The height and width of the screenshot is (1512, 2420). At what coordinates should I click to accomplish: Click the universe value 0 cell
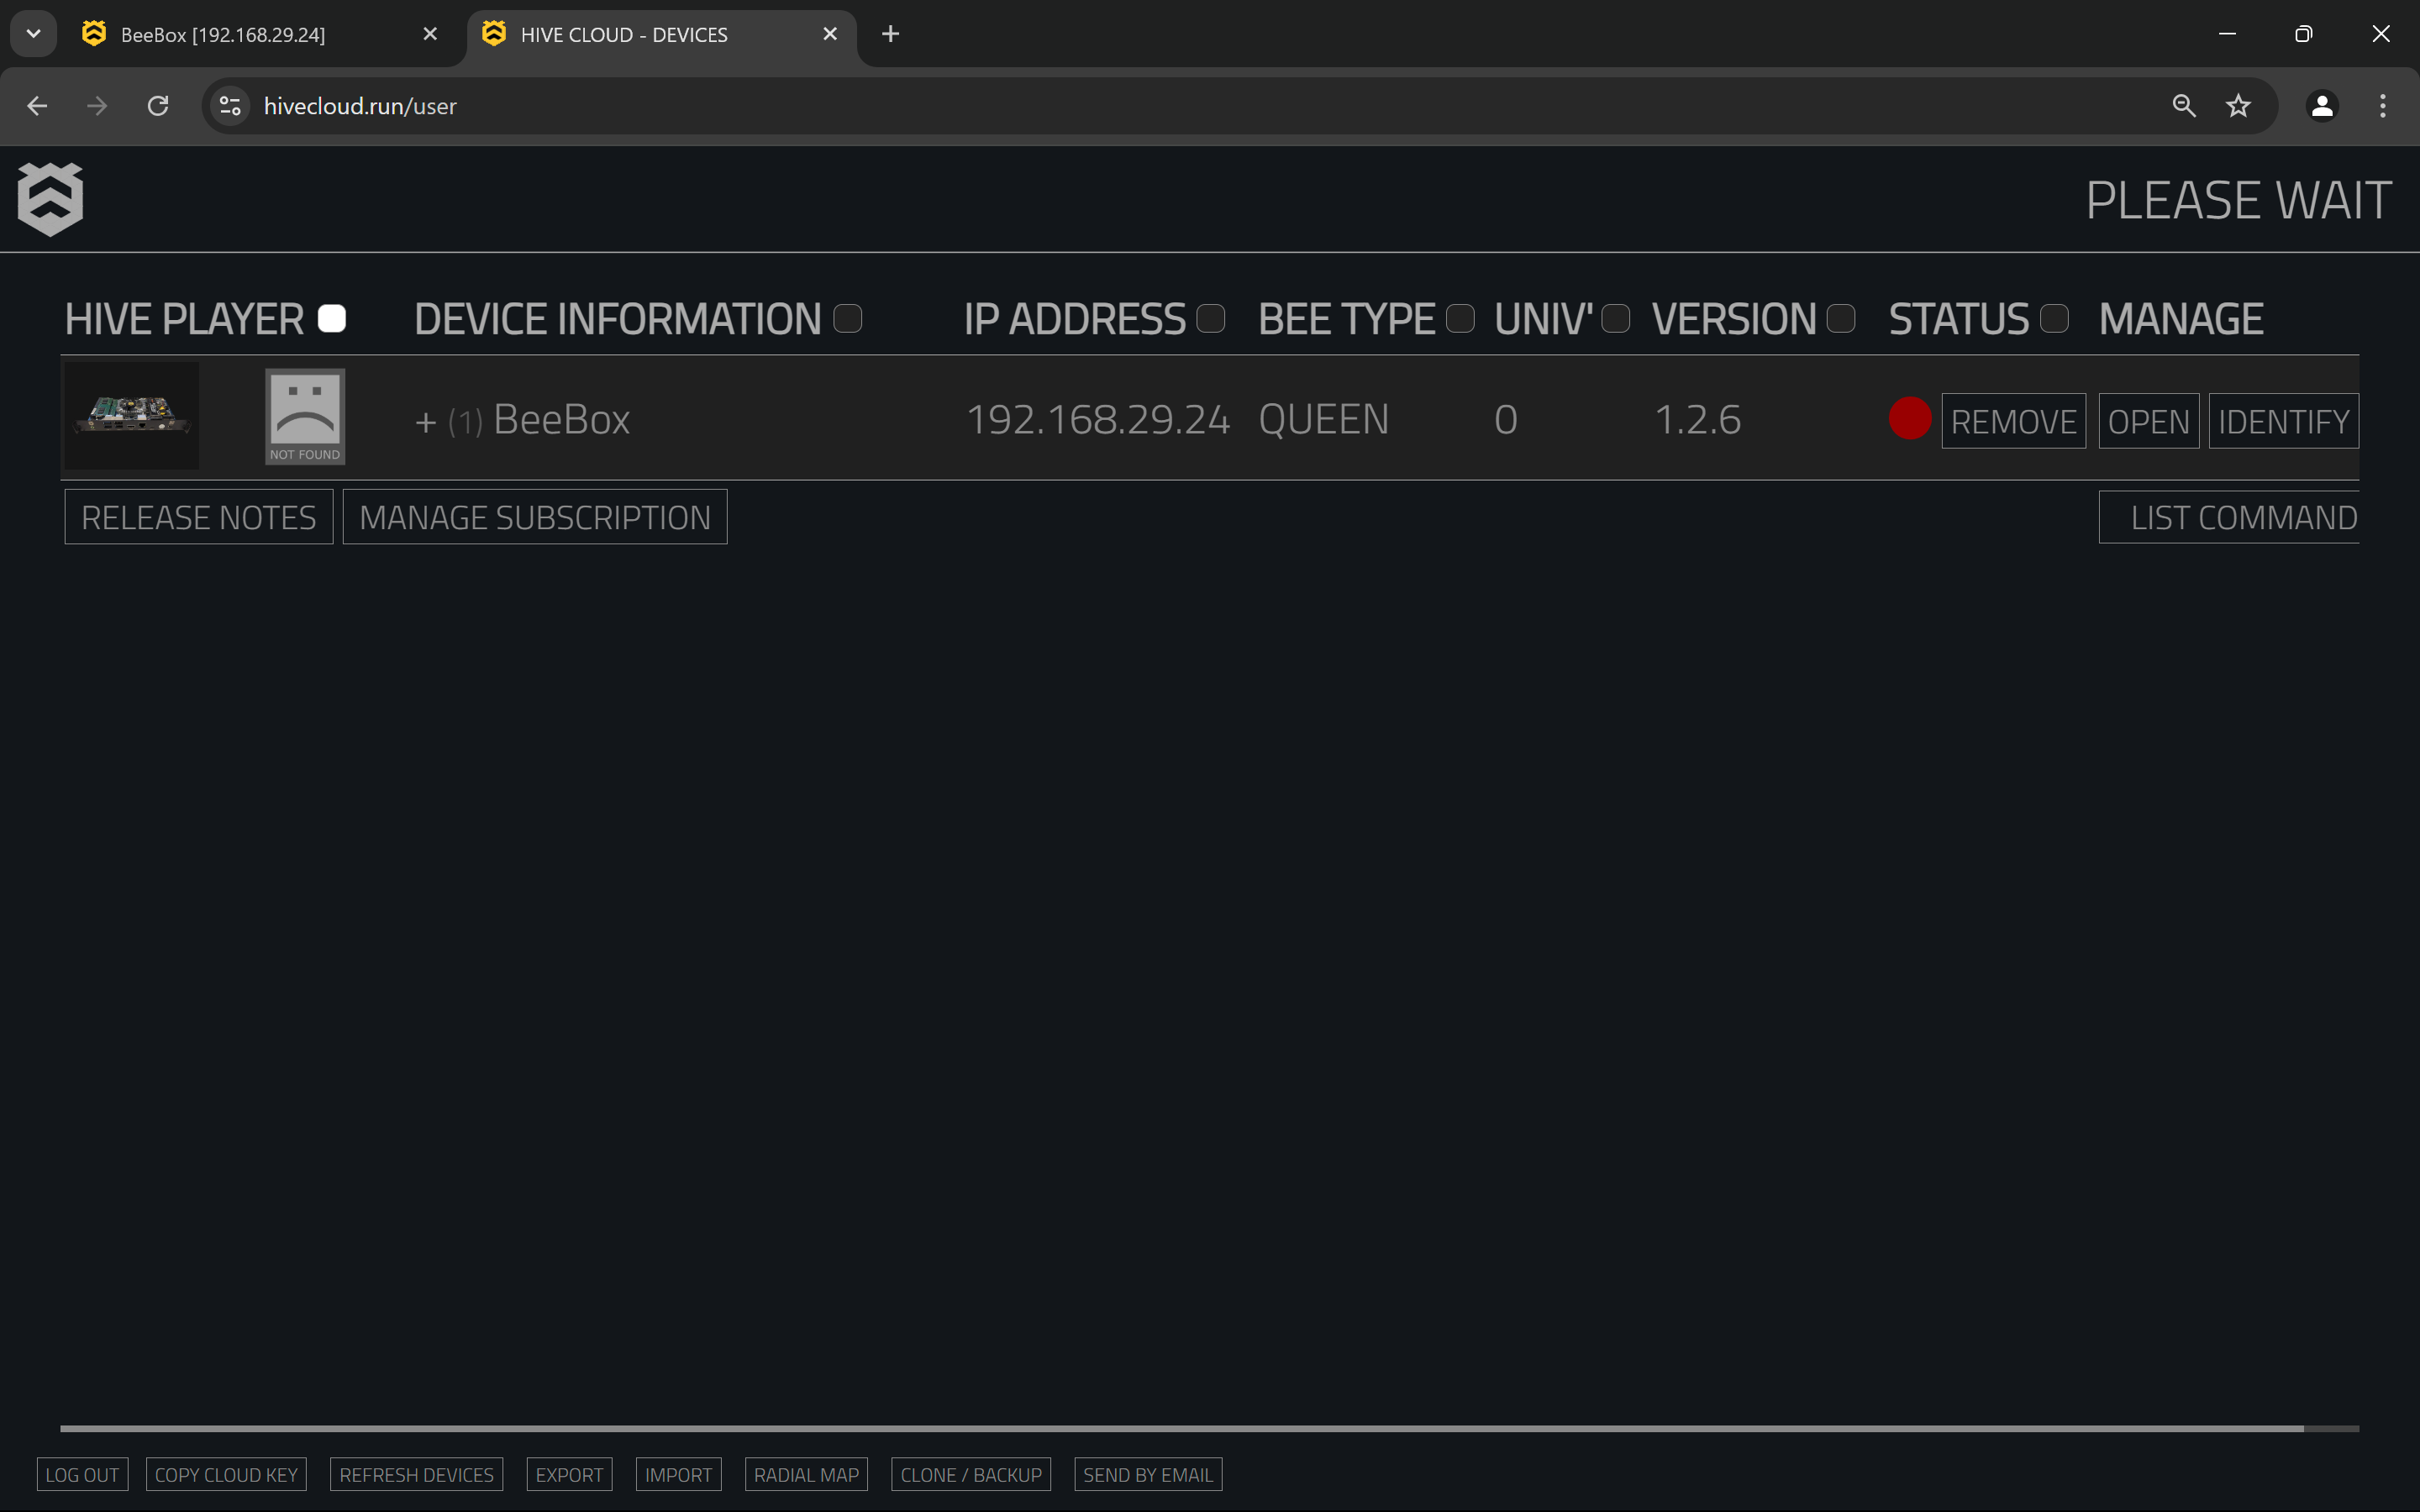click(1506, 420)
